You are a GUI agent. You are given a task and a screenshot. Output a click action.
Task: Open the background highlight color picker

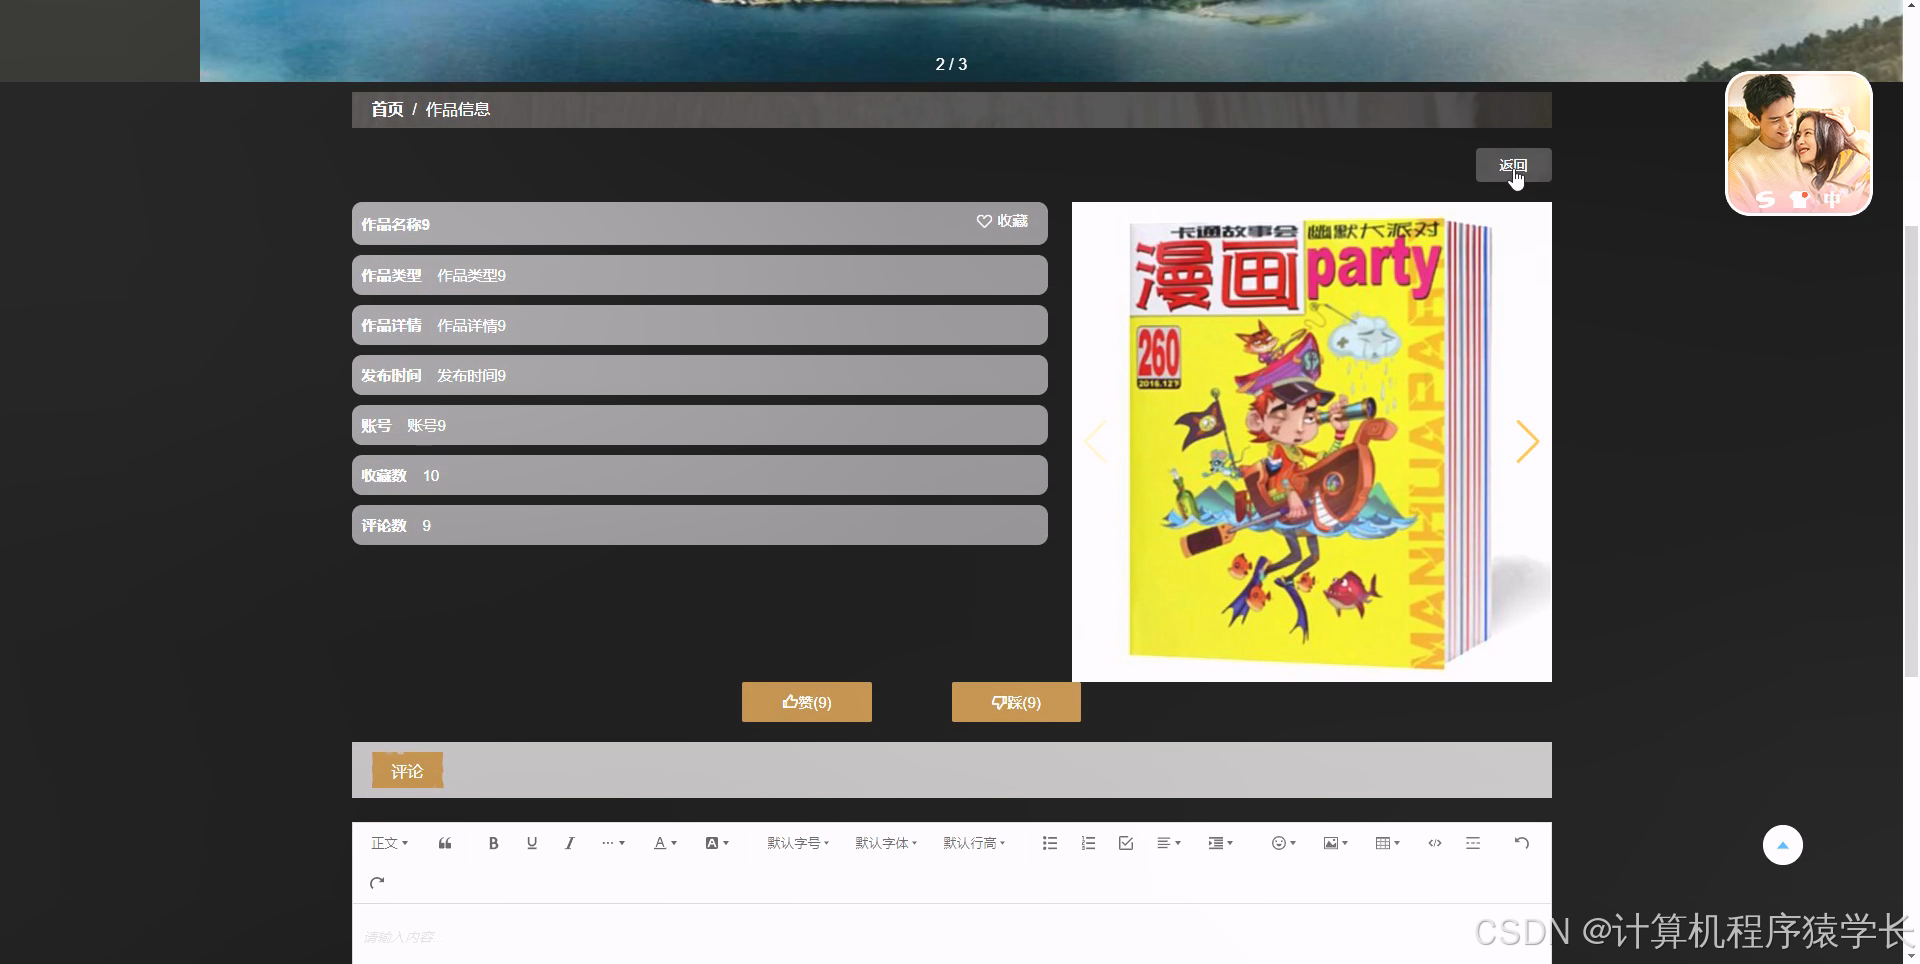coord(717,843)
